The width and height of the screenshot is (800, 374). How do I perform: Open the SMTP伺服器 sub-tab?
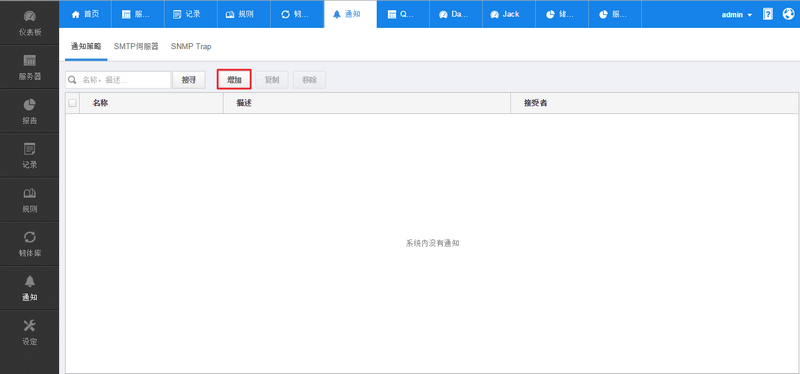tap(136, 46)
